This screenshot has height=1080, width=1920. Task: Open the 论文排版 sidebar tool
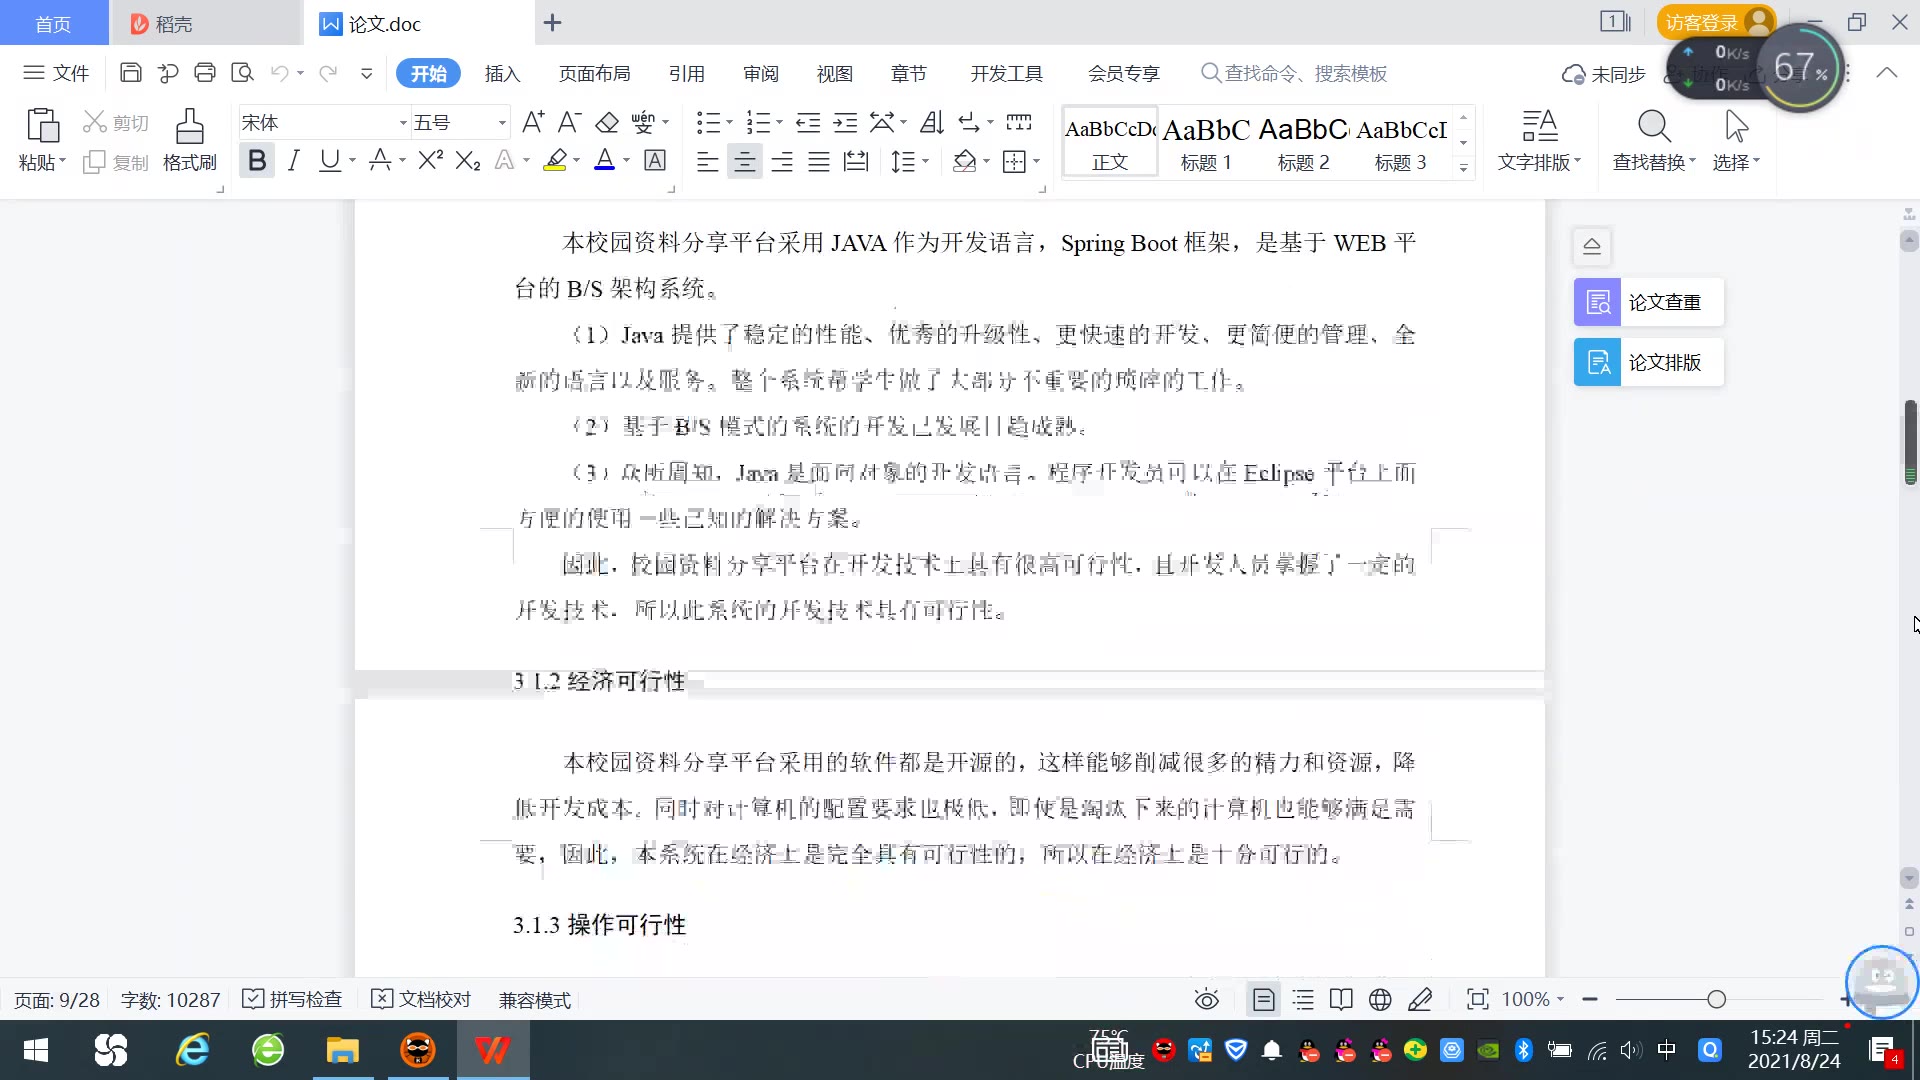(1648, 362)
